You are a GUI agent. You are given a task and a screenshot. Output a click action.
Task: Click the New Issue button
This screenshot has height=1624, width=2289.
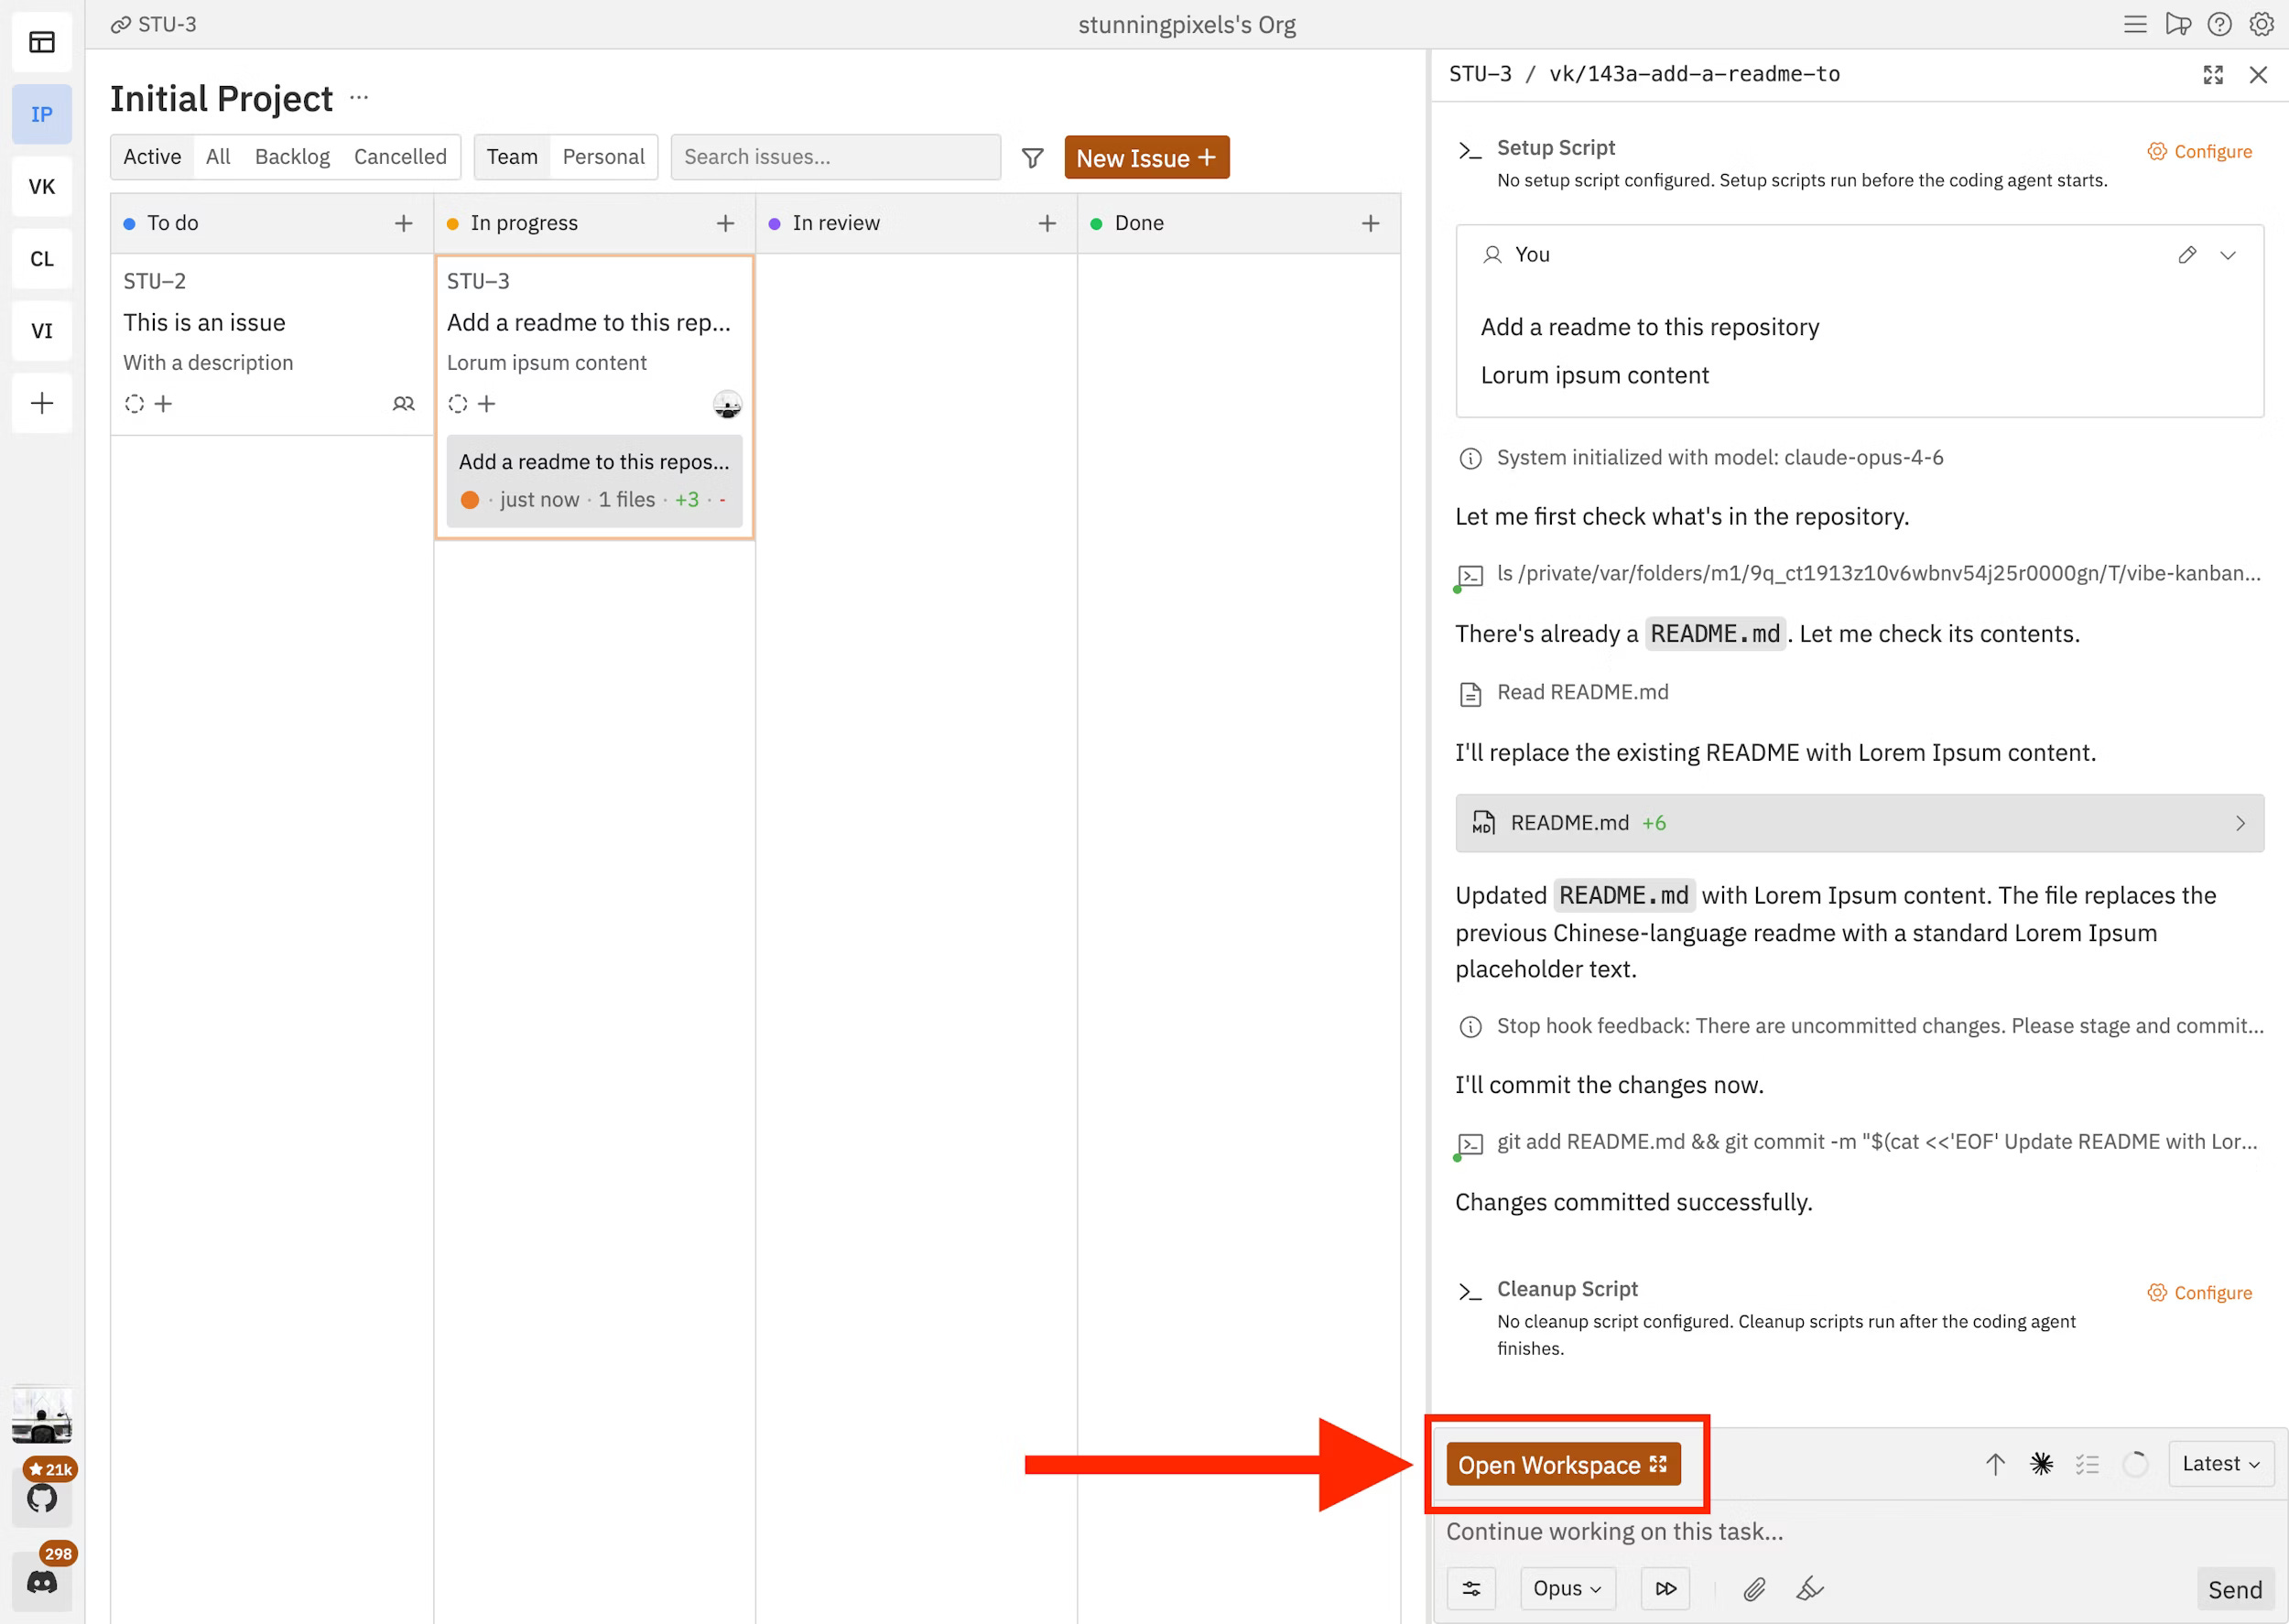tap(1146, 158)
